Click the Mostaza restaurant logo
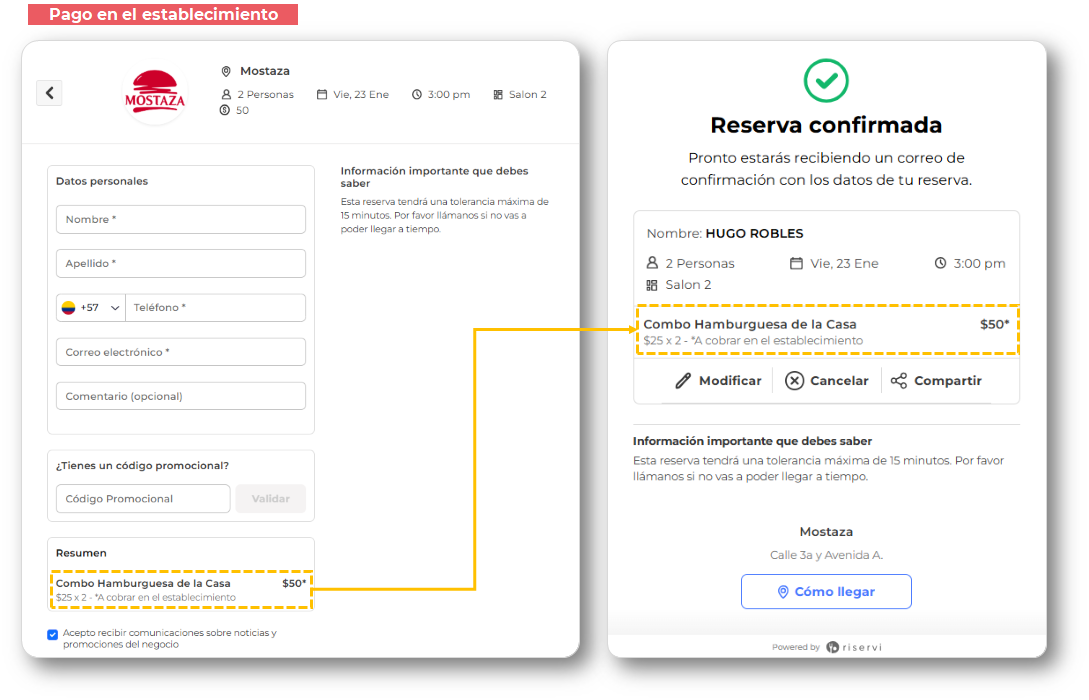1089x700 pixels. click(154, 96)
